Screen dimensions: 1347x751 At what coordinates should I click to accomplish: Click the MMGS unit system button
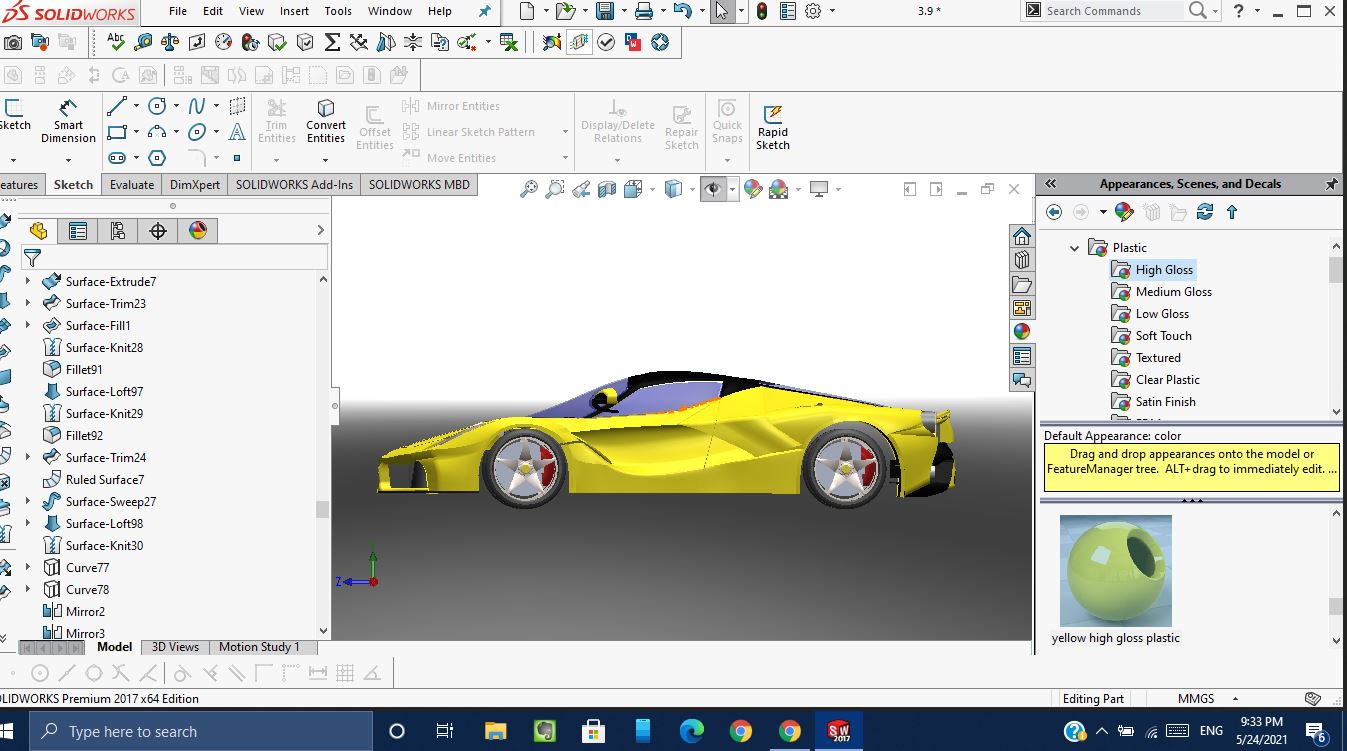pos(1196,699)
